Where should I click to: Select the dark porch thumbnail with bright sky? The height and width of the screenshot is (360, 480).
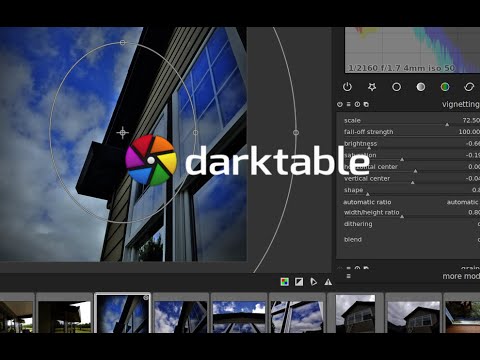tap(65, 314)
